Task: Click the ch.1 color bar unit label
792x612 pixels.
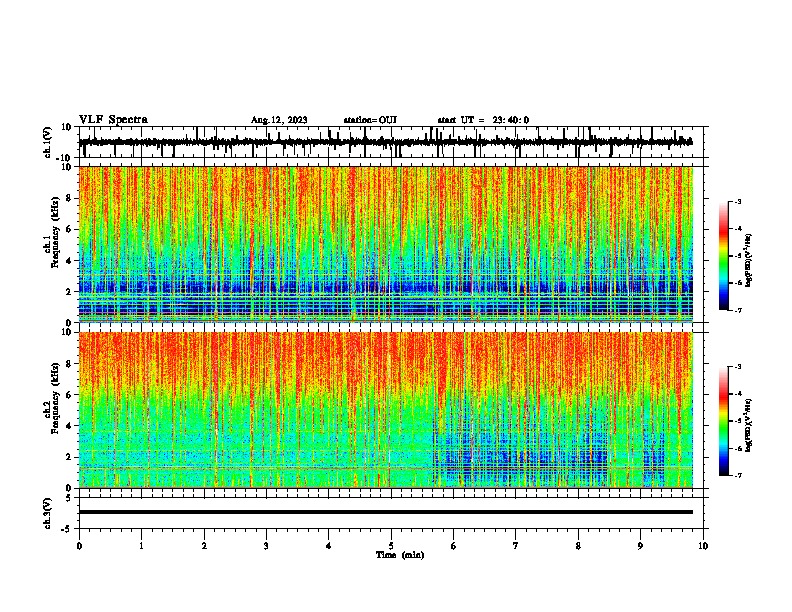Action: pos(748,261)
